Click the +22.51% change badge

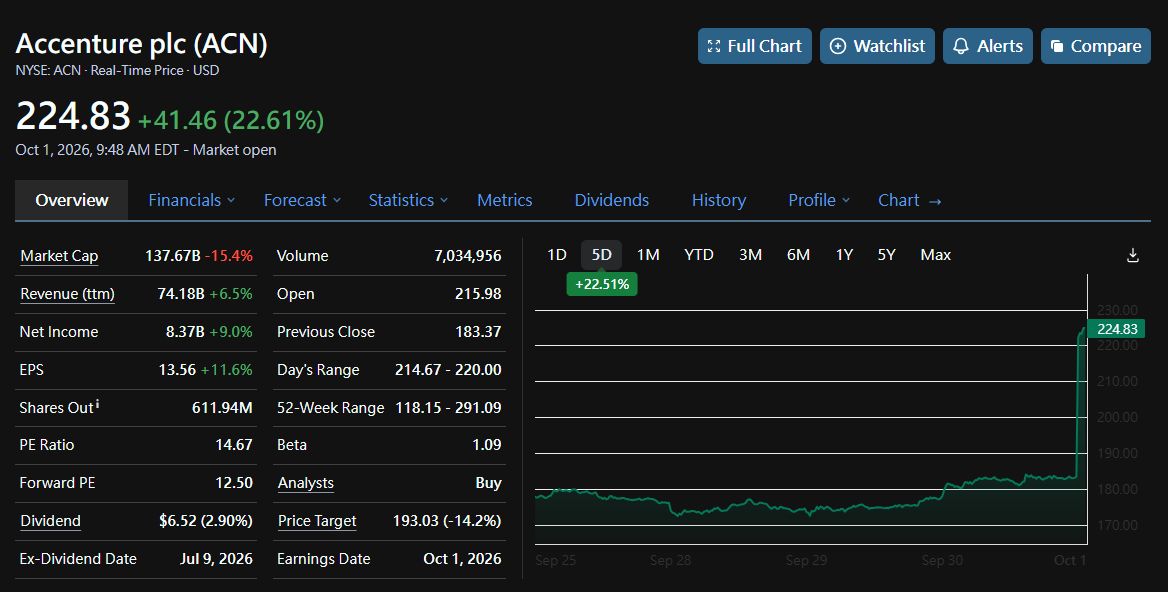pyautogui.click(x=602, y=284)
